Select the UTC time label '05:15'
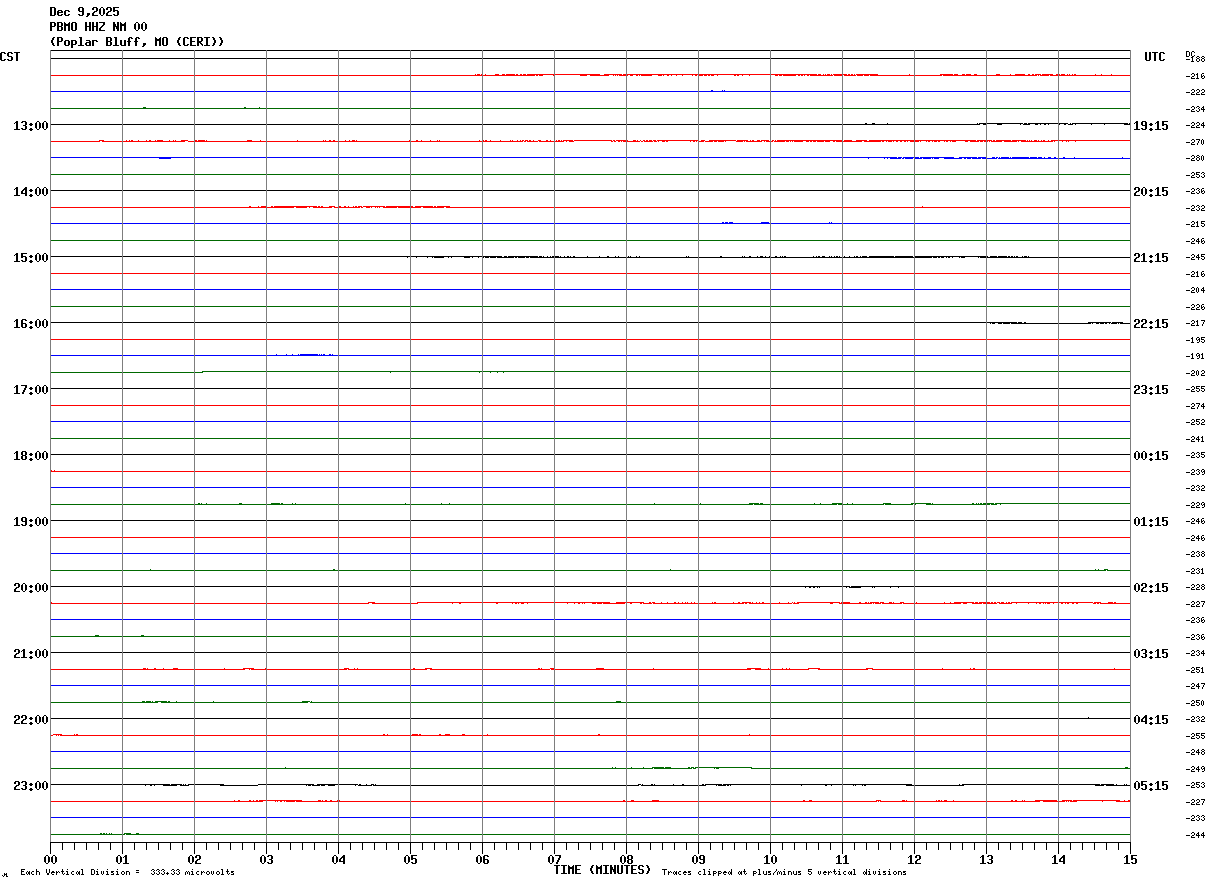 [x=1151, y=786]
